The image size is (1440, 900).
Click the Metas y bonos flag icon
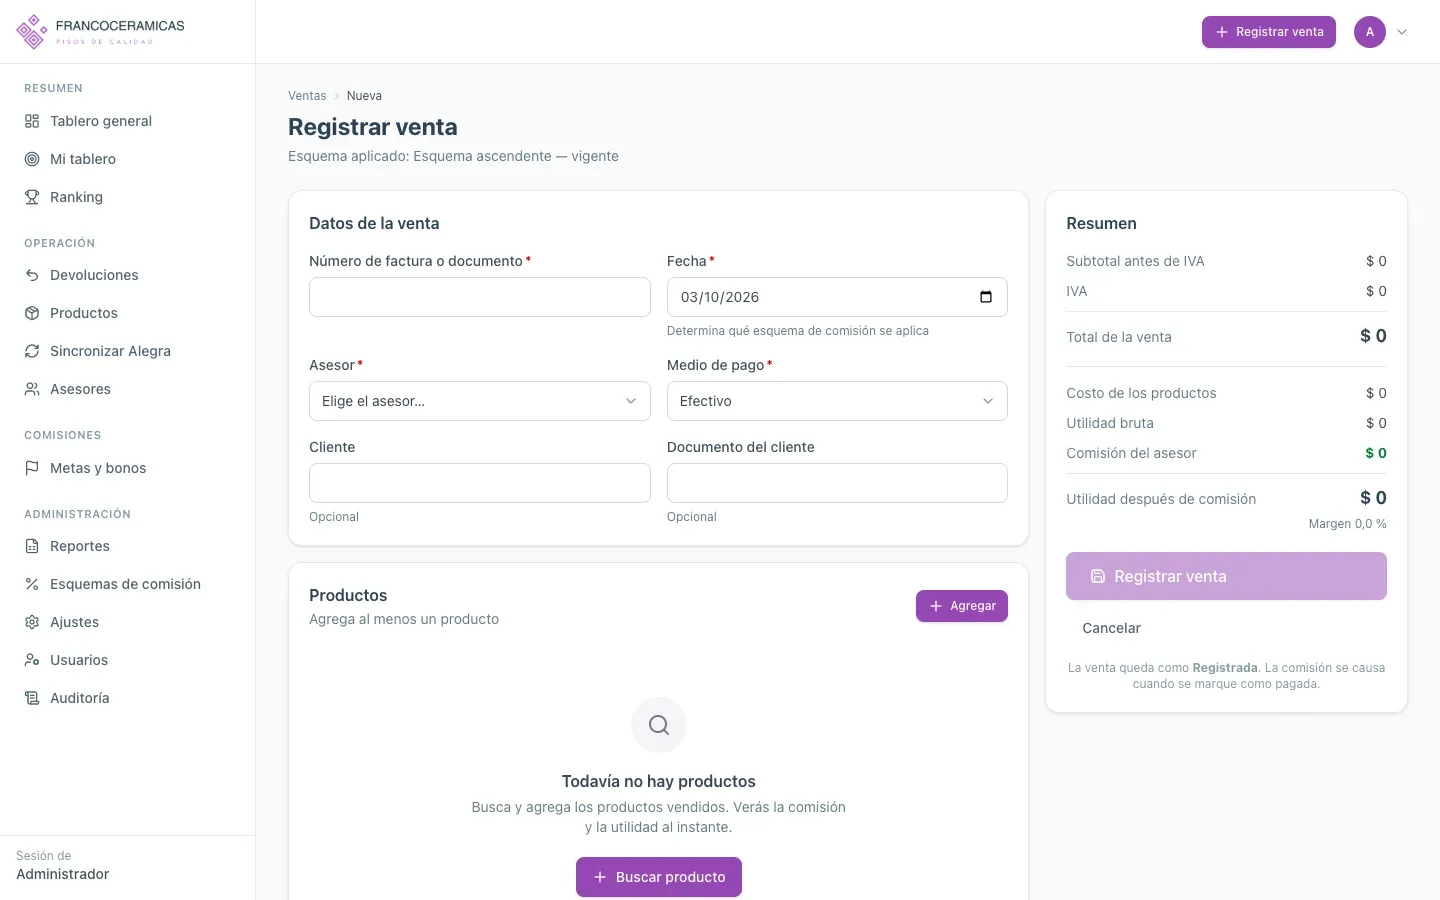pos(32,468)
